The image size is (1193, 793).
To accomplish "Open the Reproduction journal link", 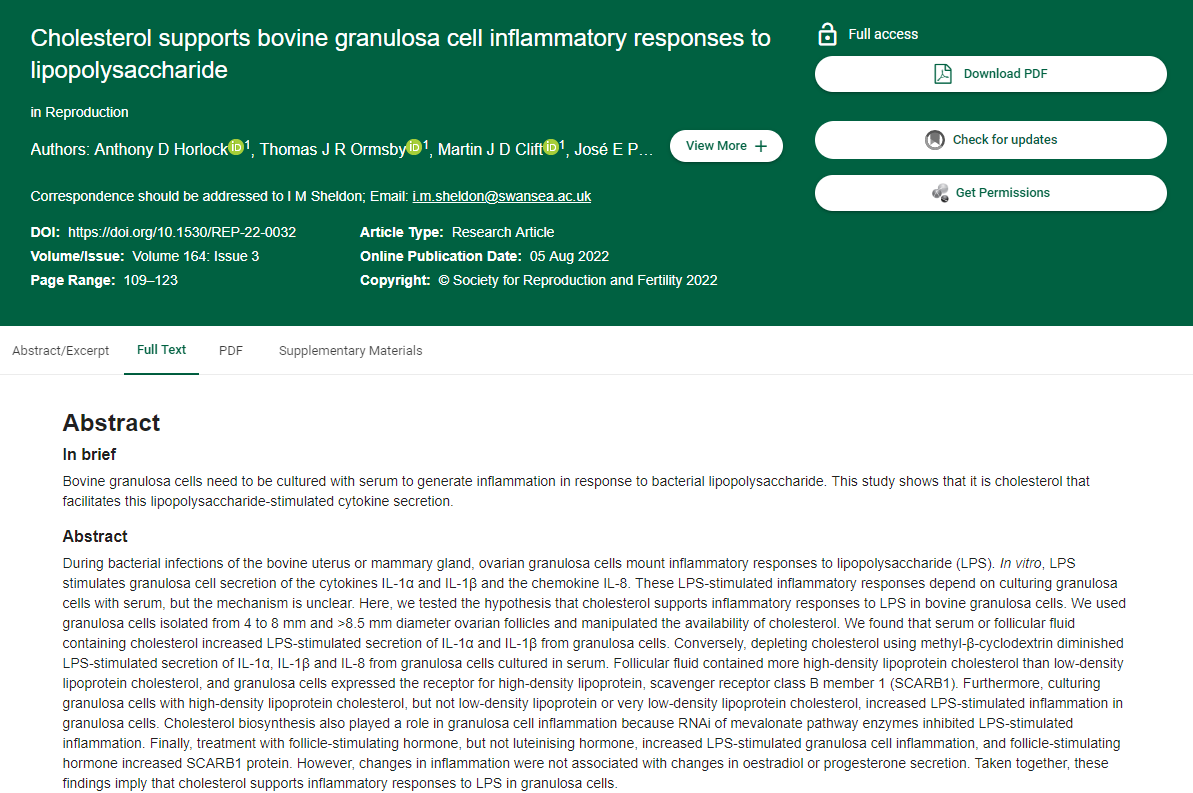I will [x=87, y=112].
